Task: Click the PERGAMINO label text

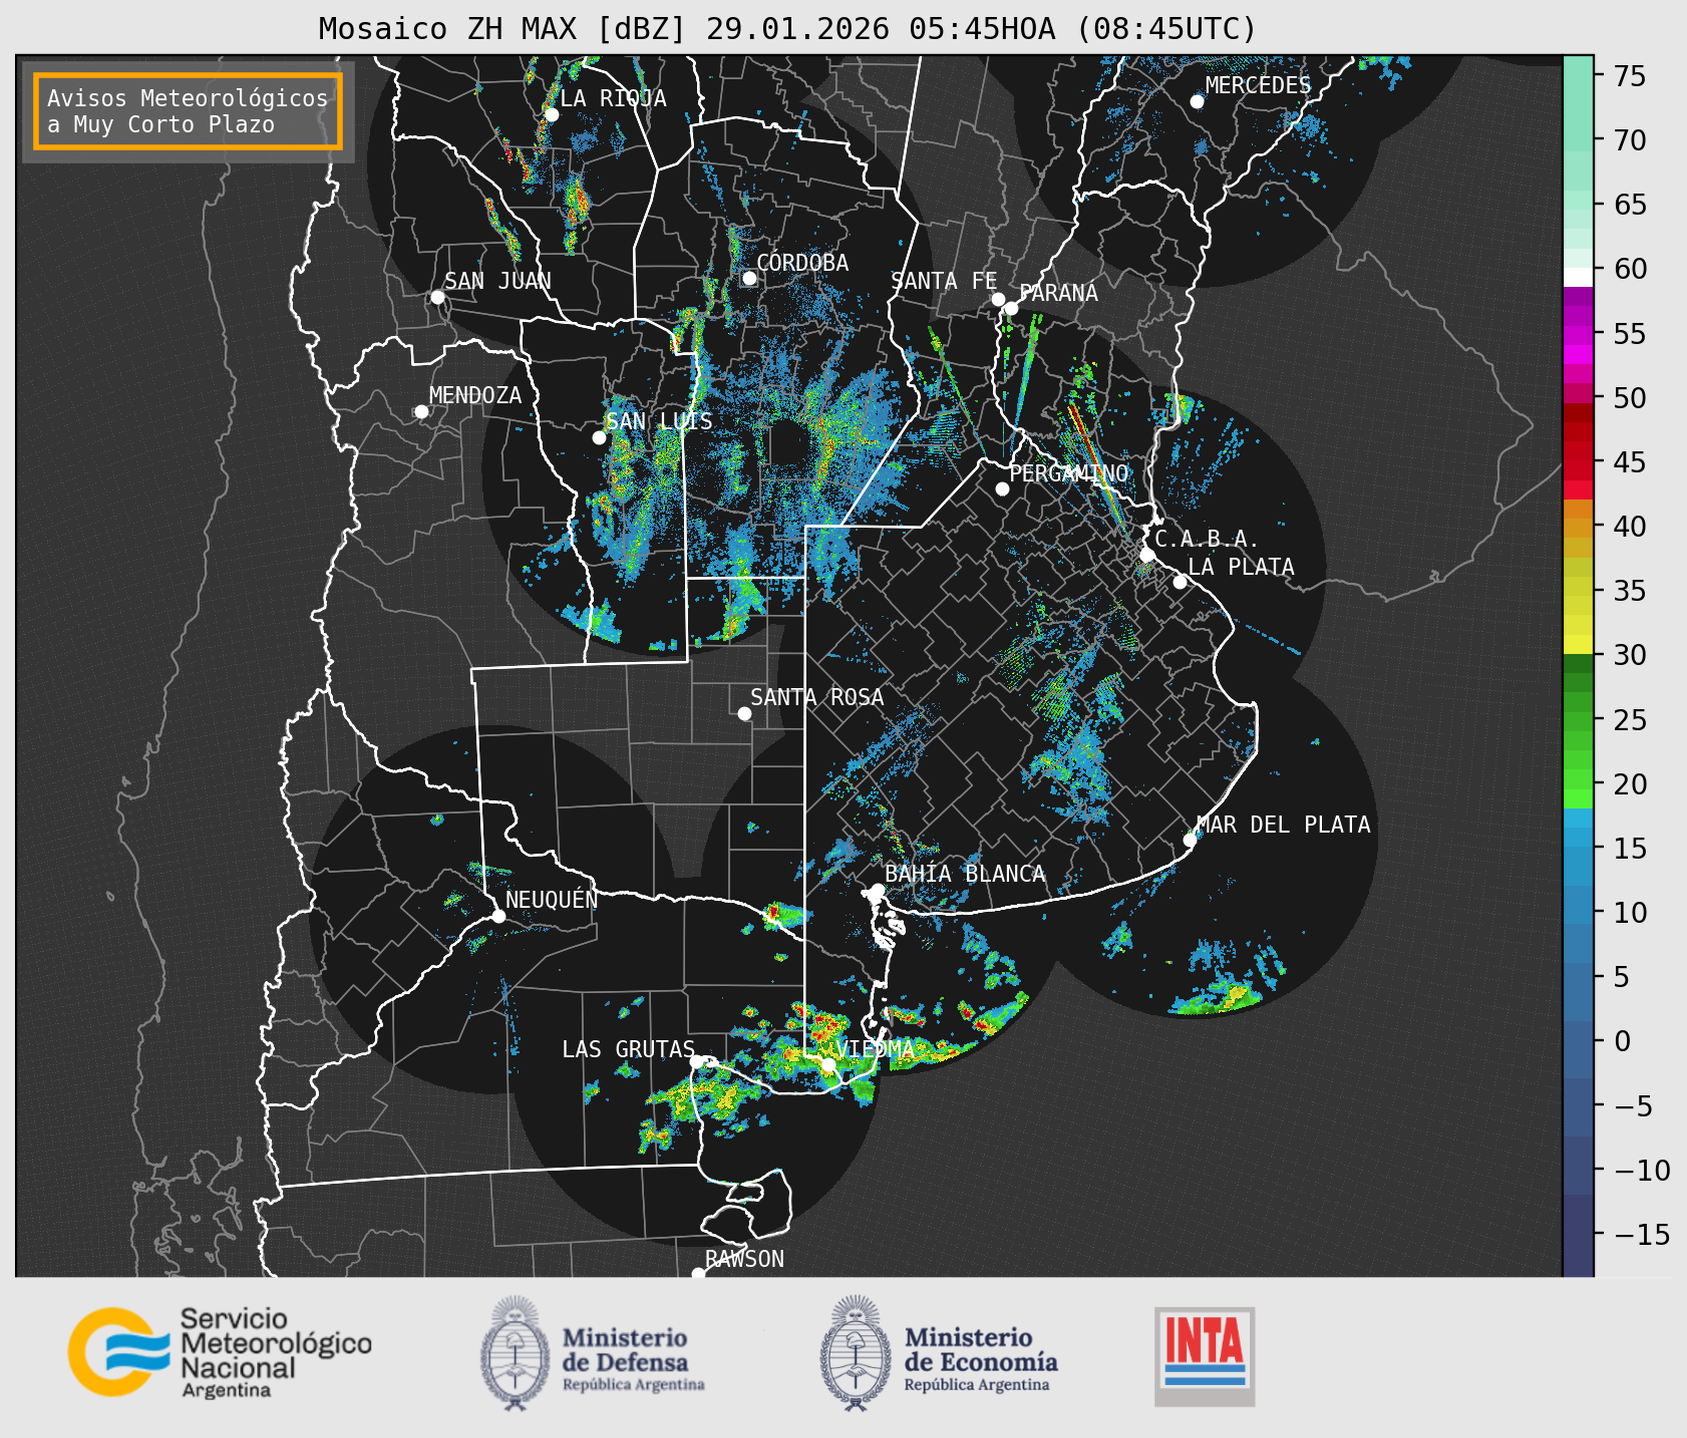Action: (x=1069, y=473)
